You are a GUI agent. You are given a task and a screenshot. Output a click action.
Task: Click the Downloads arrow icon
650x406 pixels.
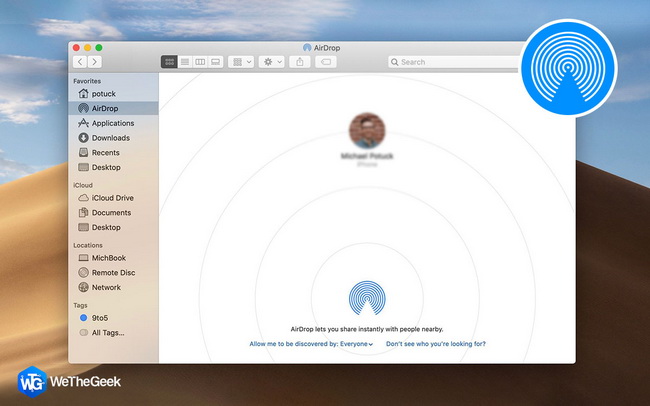(83, 138)
